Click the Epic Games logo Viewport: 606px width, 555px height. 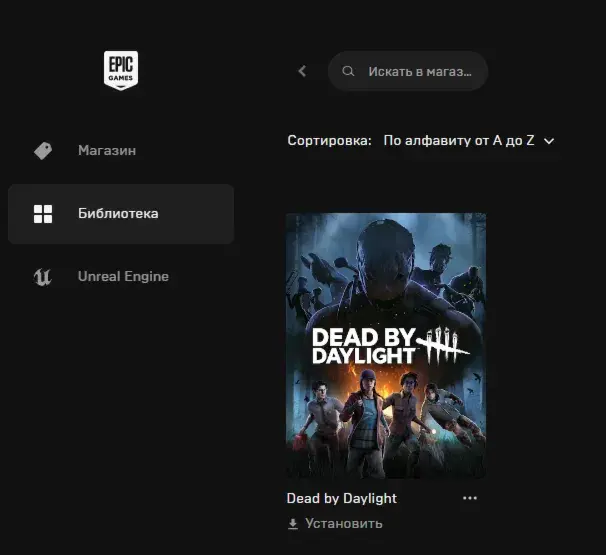tap(121, 70)
